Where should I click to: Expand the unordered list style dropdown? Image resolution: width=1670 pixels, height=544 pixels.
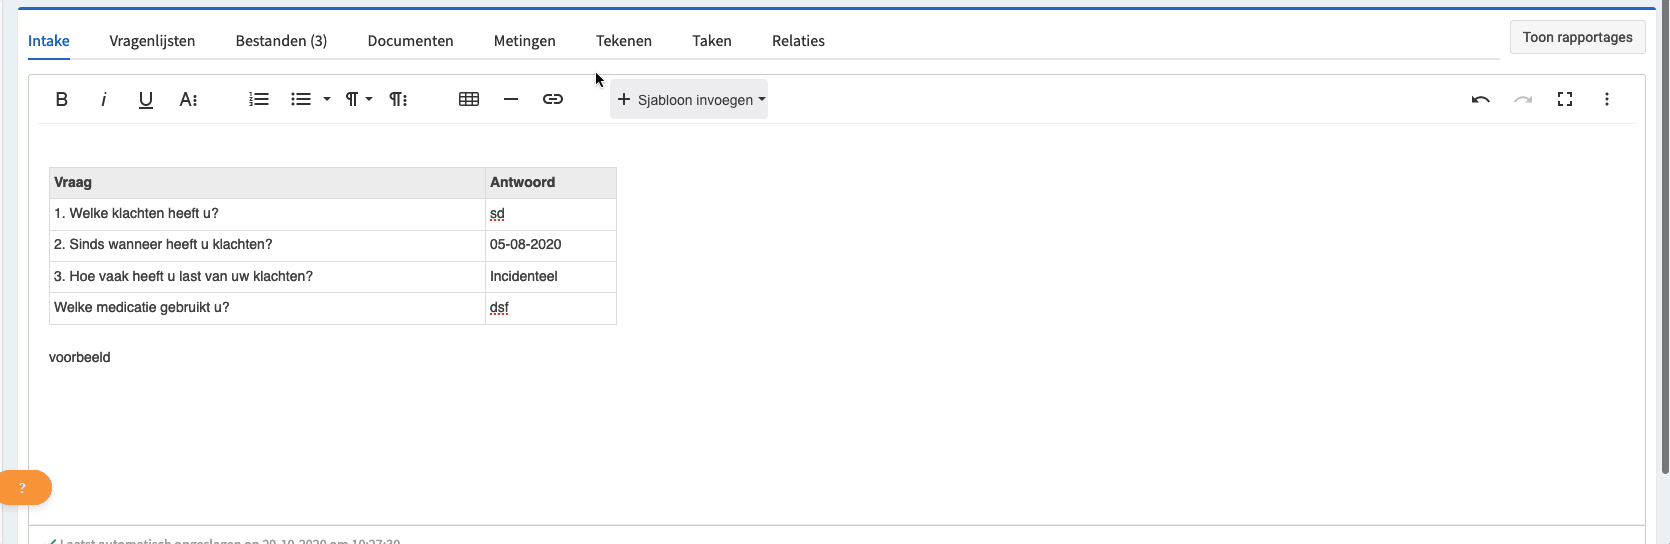click(327, 99)
